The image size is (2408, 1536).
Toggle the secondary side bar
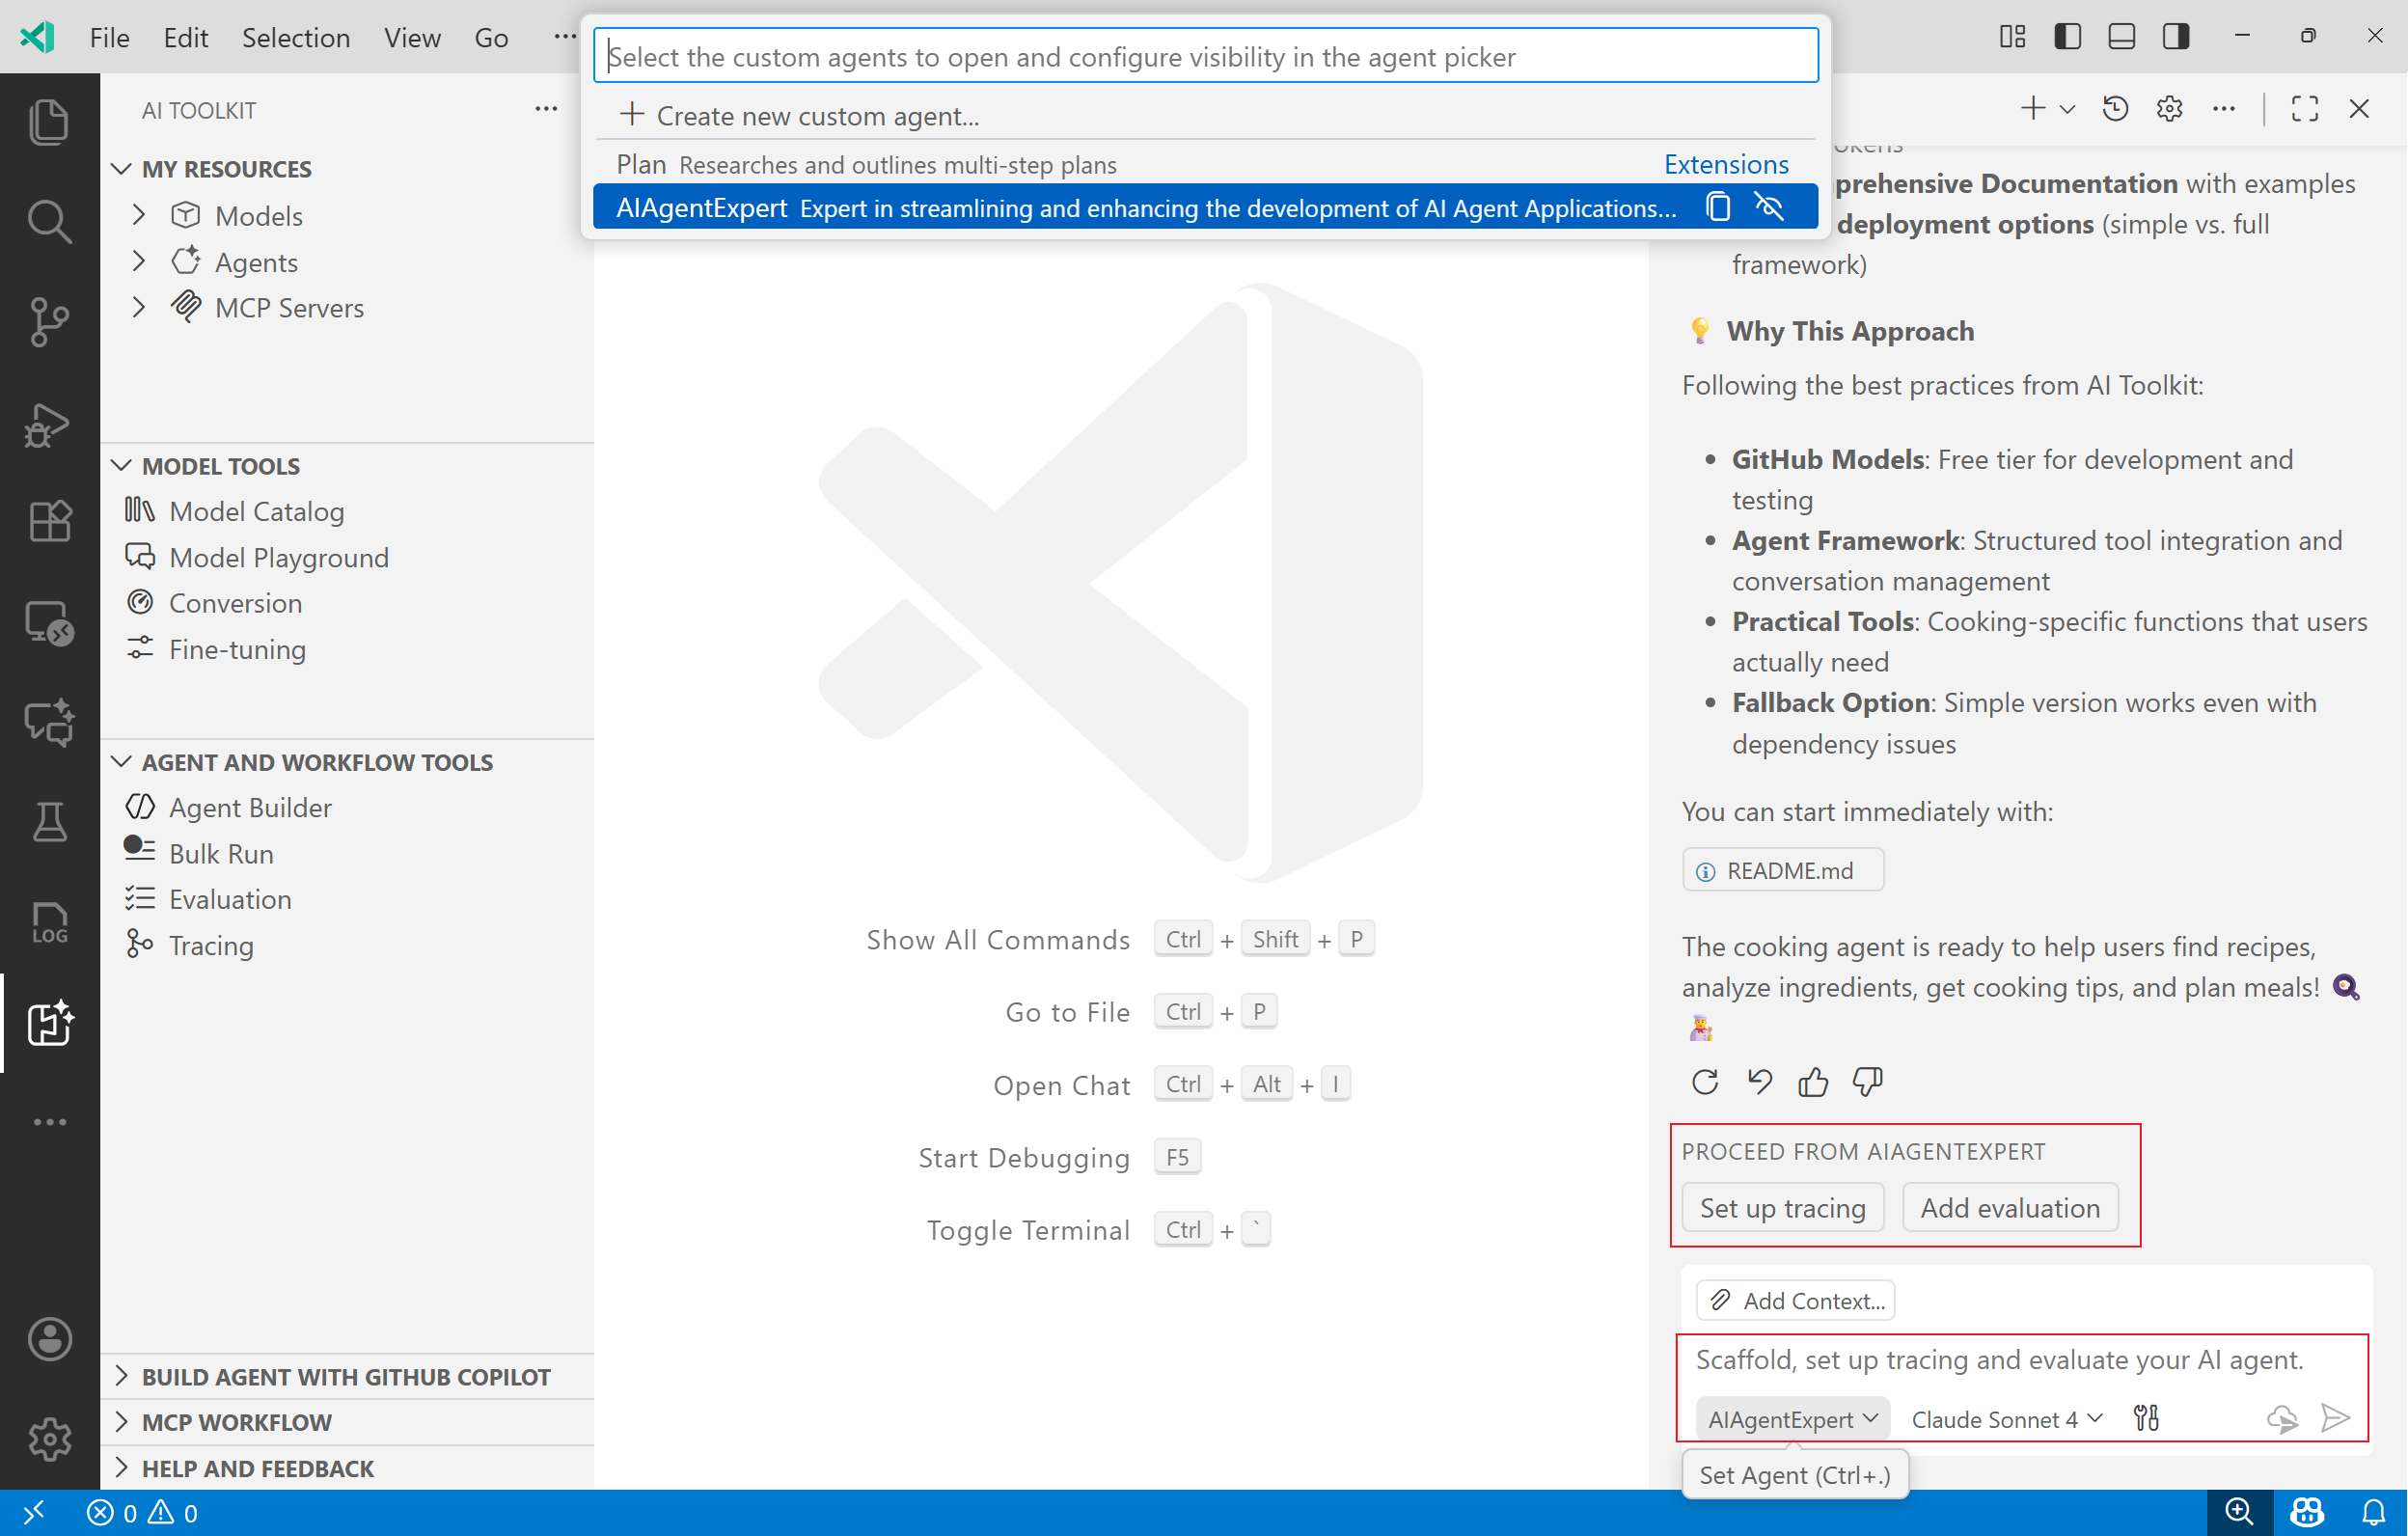point(2175,36)
